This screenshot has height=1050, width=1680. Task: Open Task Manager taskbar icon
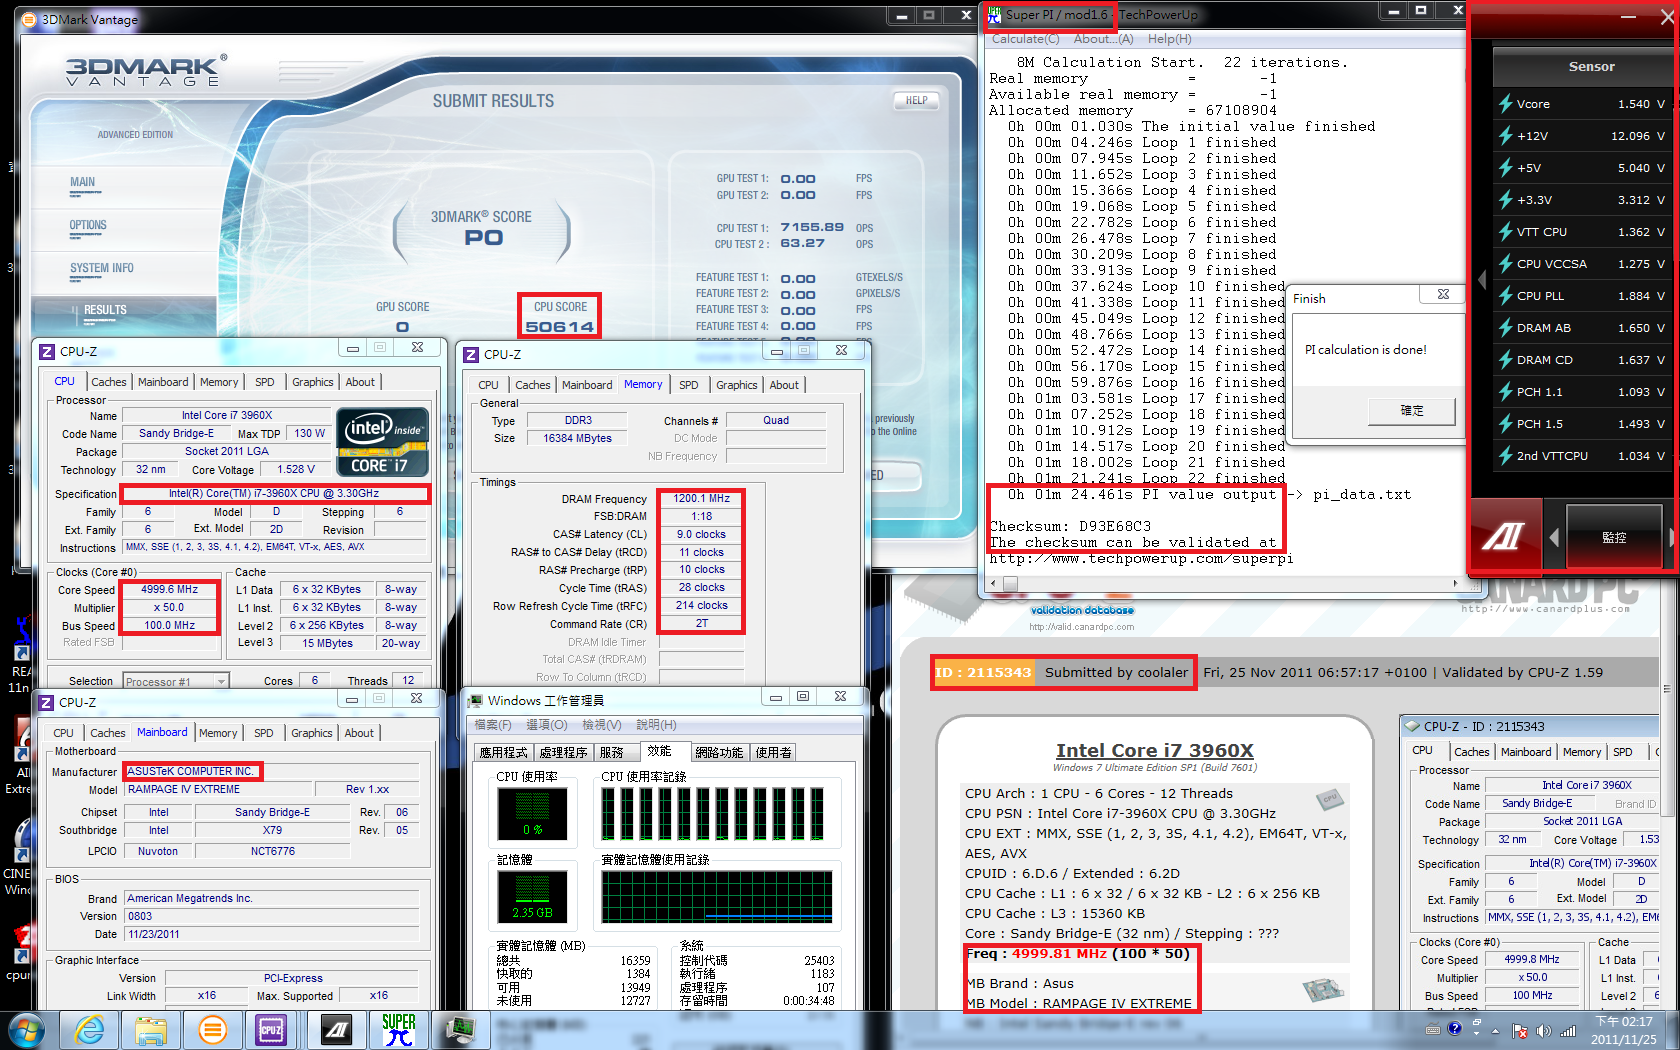coord(459,1030)
